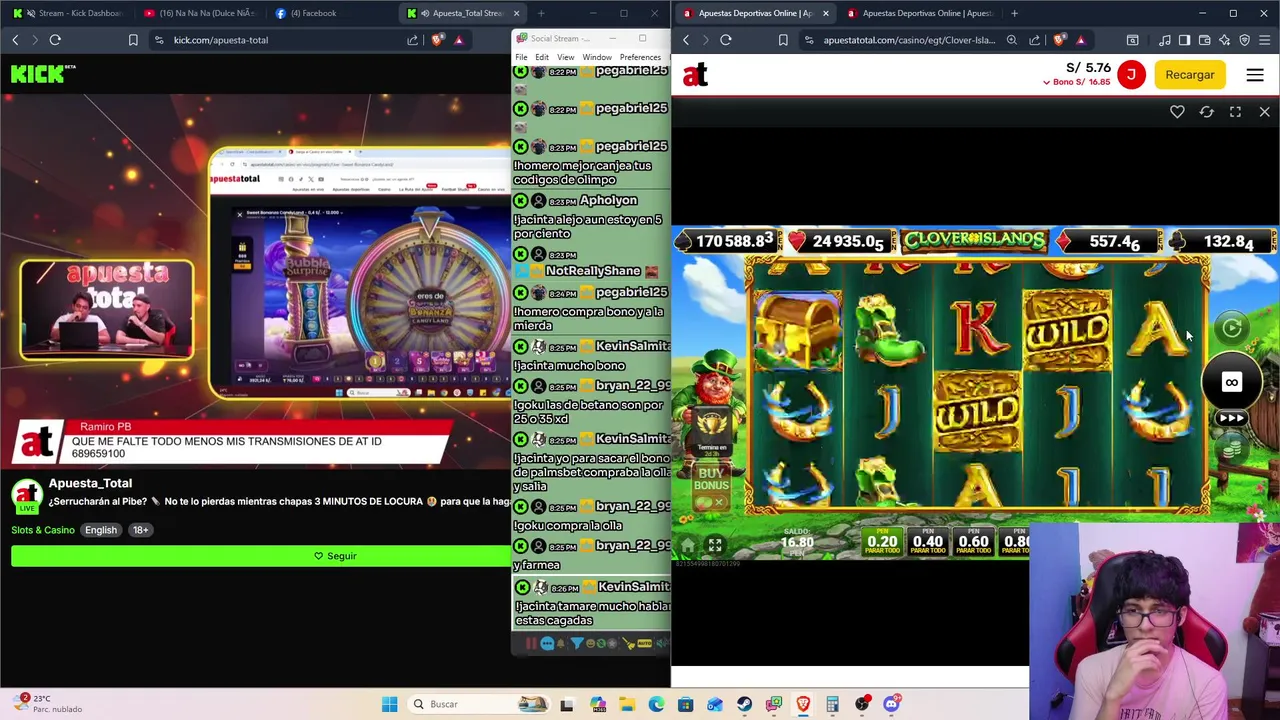Click the Apuesta Total 'at' logo

[x=695, y=74]
